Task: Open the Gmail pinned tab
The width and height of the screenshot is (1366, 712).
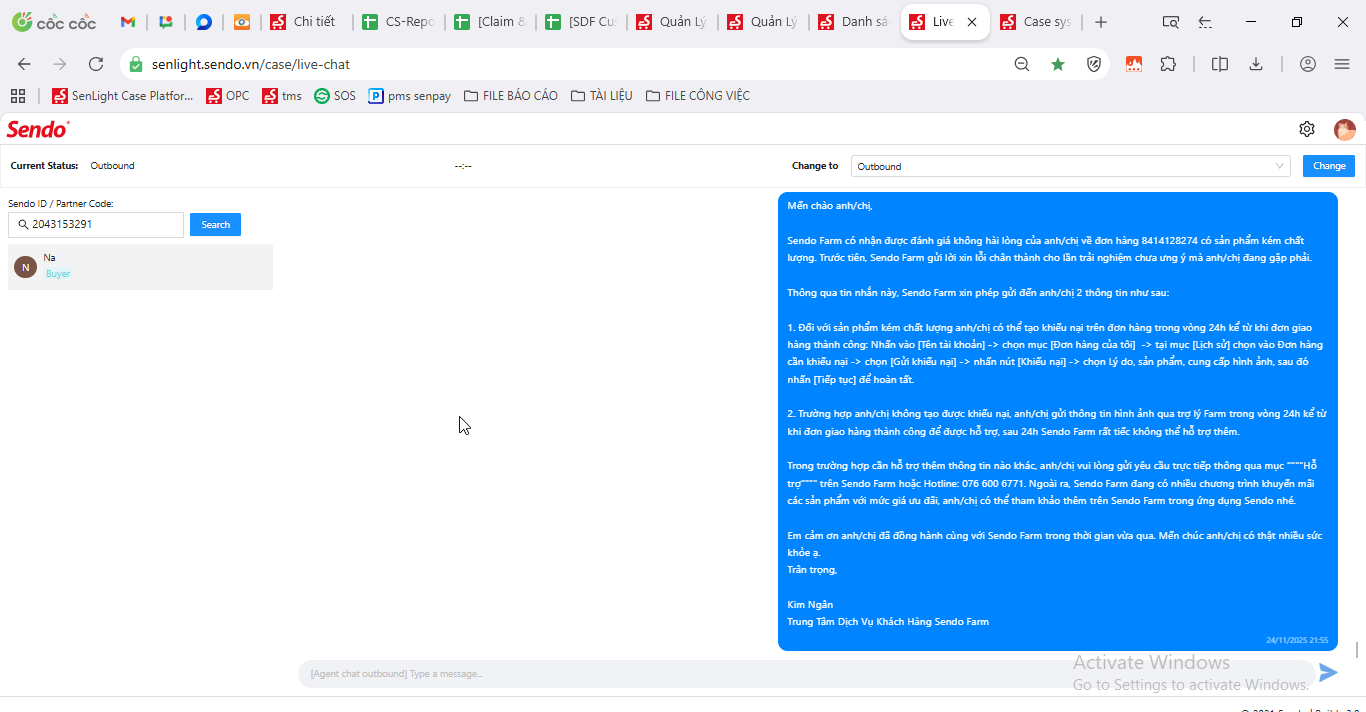Action: coord(127,22)
